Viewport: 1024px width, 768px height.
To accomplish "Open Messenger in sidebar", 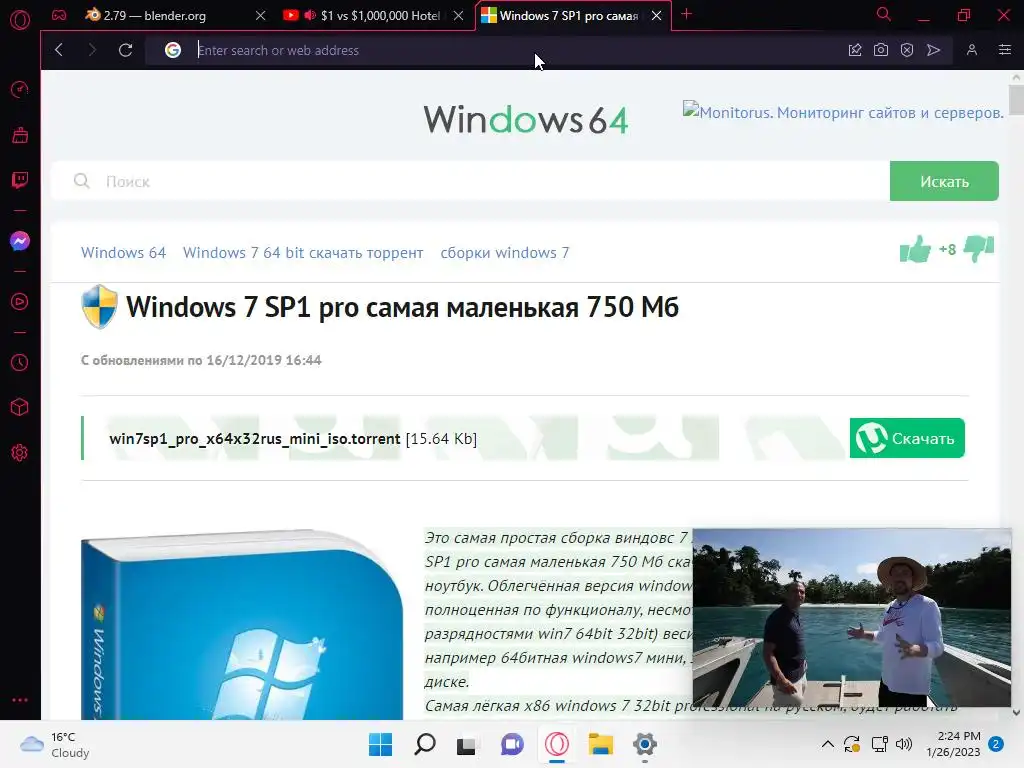I will coord(20,241).
